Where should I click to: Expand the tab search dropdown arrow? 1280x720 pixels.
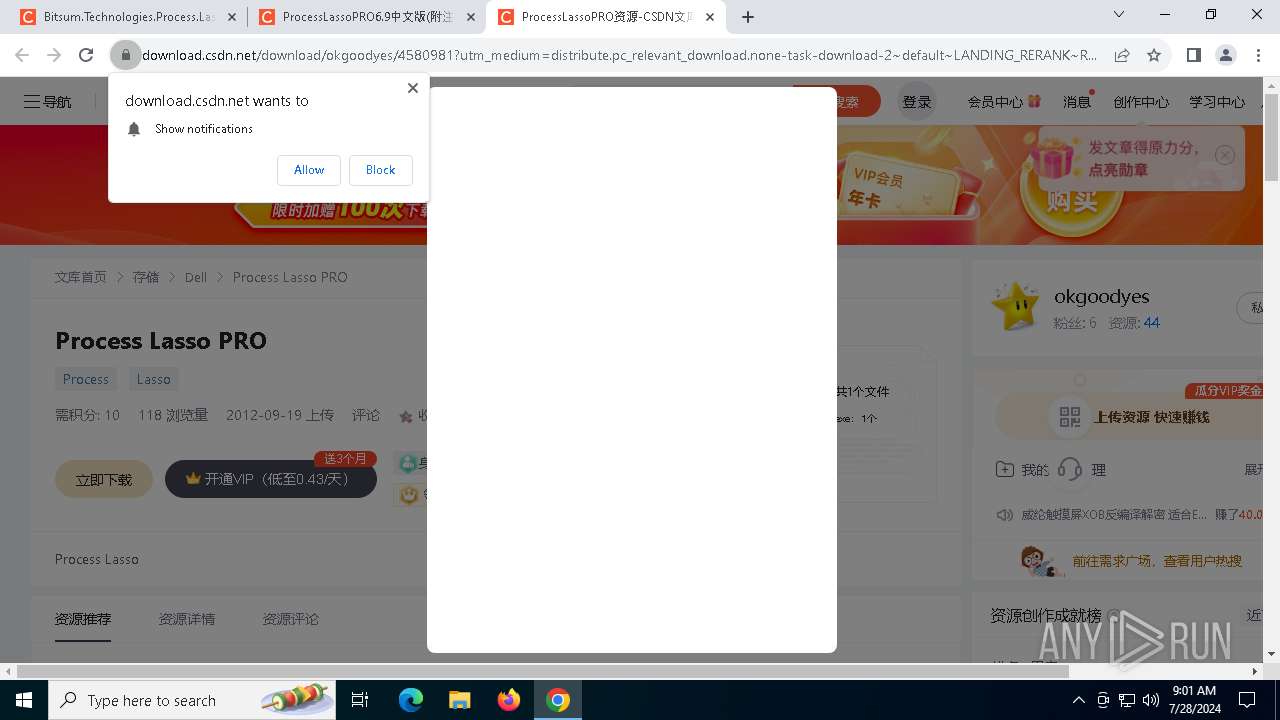click(1119, 14)
